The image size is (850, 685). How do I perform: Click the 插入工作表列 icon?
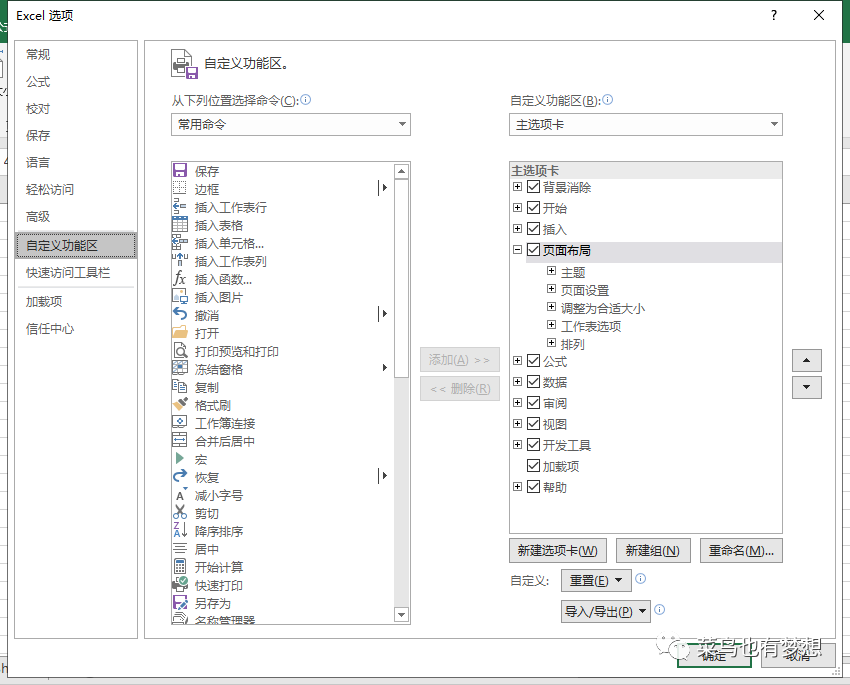[180, 261]
